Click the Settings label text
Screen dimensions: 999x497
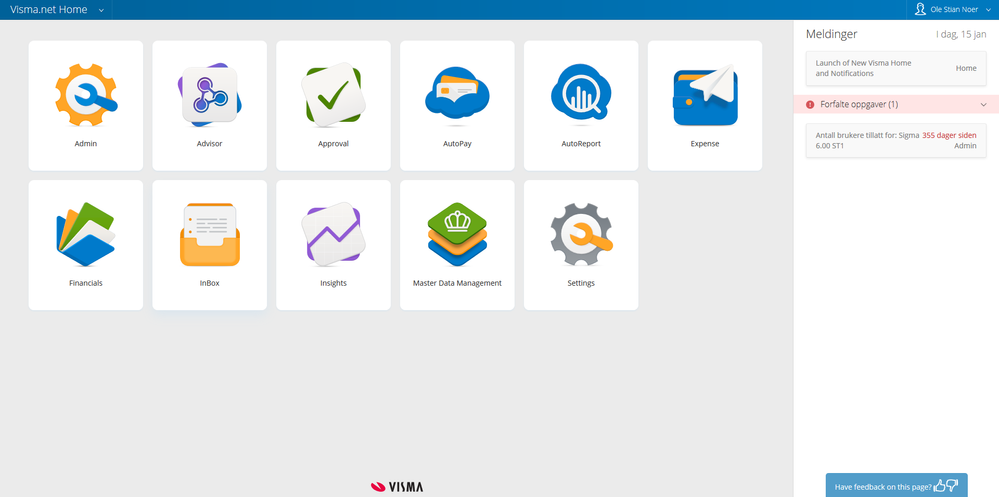click(x=581, y=283)
